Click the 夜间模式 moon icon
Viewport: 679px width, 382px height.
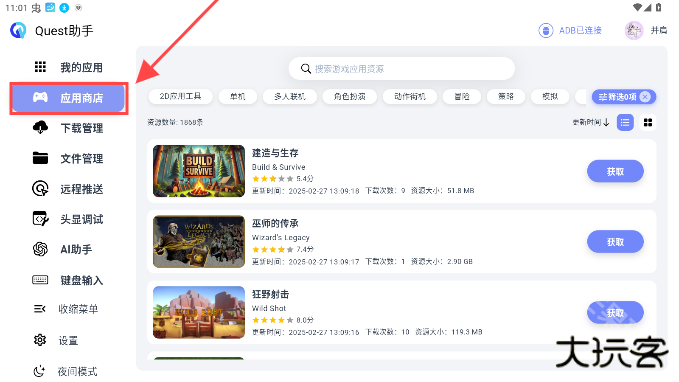pos(39,371)
